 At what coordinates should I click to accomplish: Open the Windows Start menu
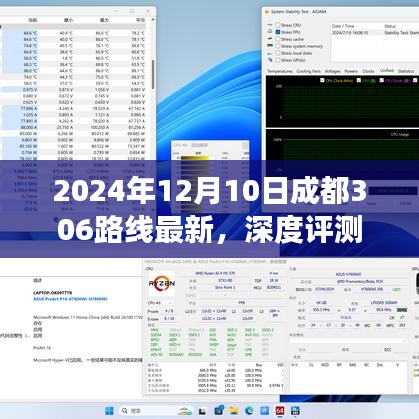click(109, 410)
